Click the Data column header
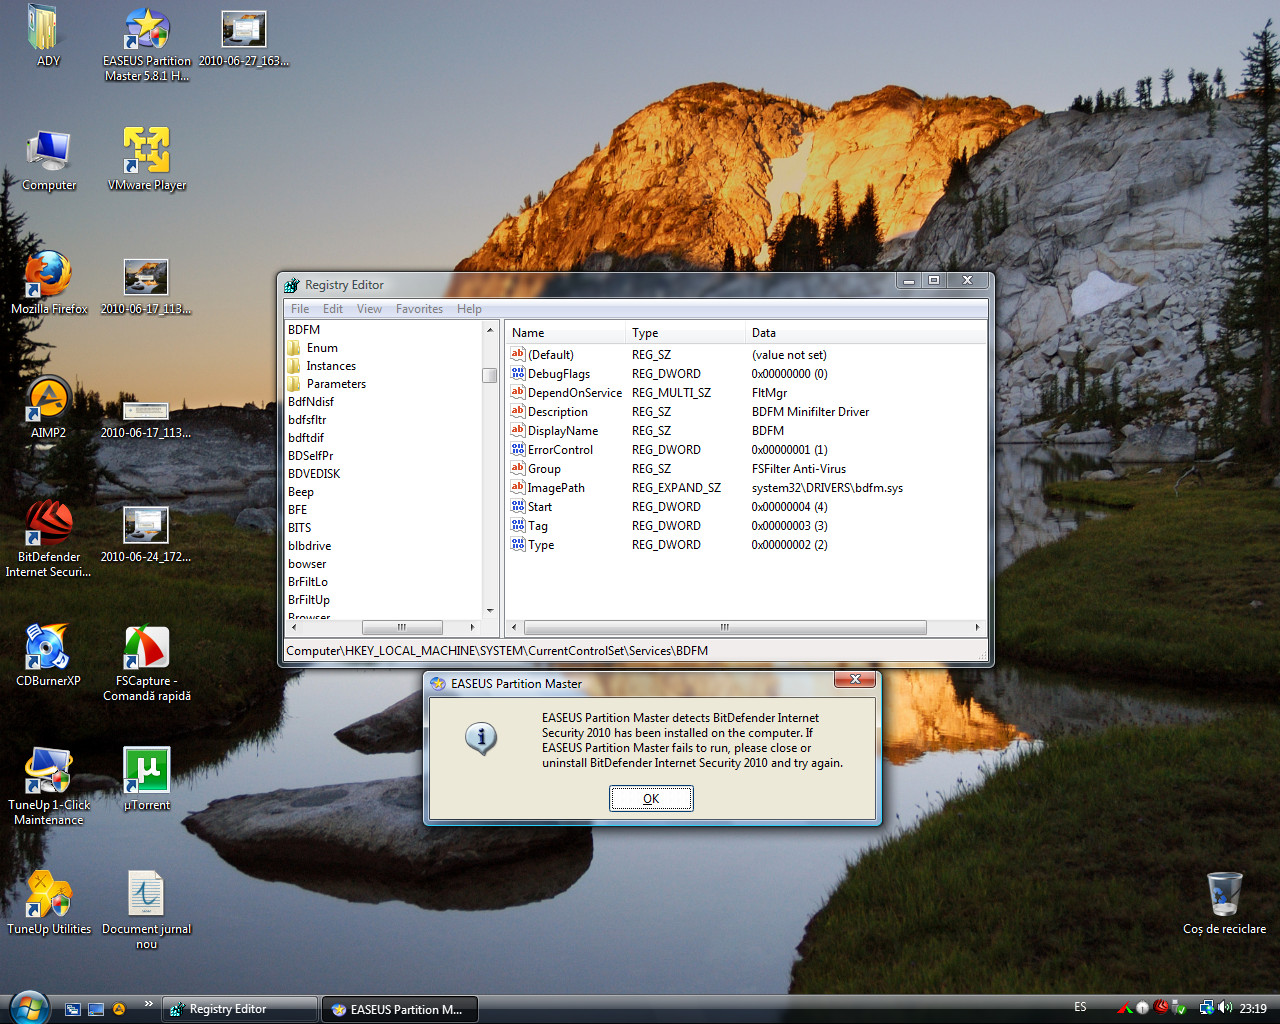 coord(865,333)
